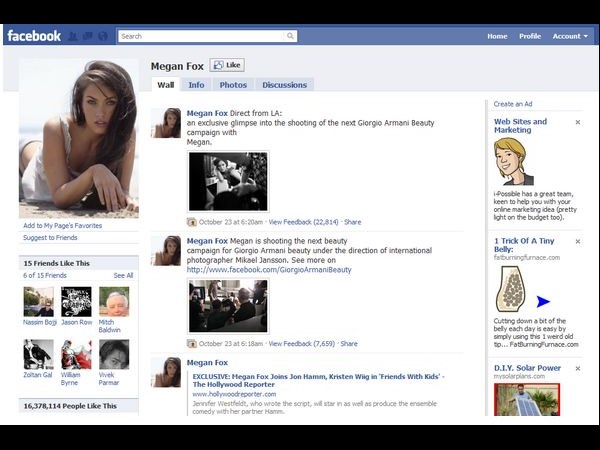Switch to the Info tab

click(196, 85)
